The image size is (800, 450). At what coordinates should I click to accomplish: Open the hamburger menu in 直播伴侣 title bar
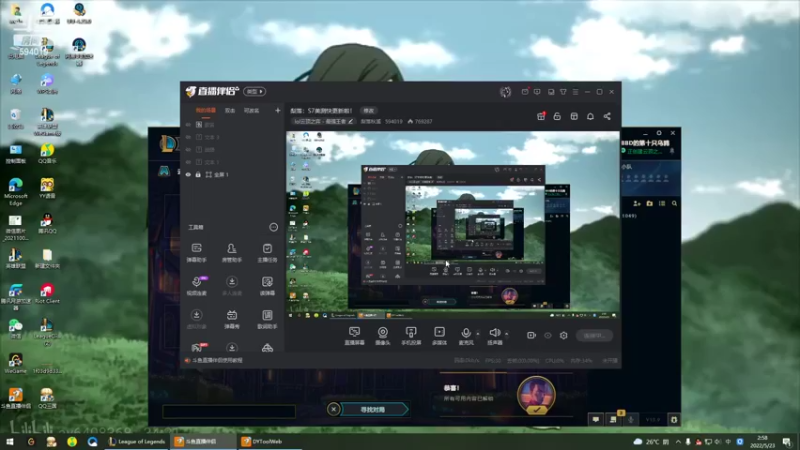(576, 92)
